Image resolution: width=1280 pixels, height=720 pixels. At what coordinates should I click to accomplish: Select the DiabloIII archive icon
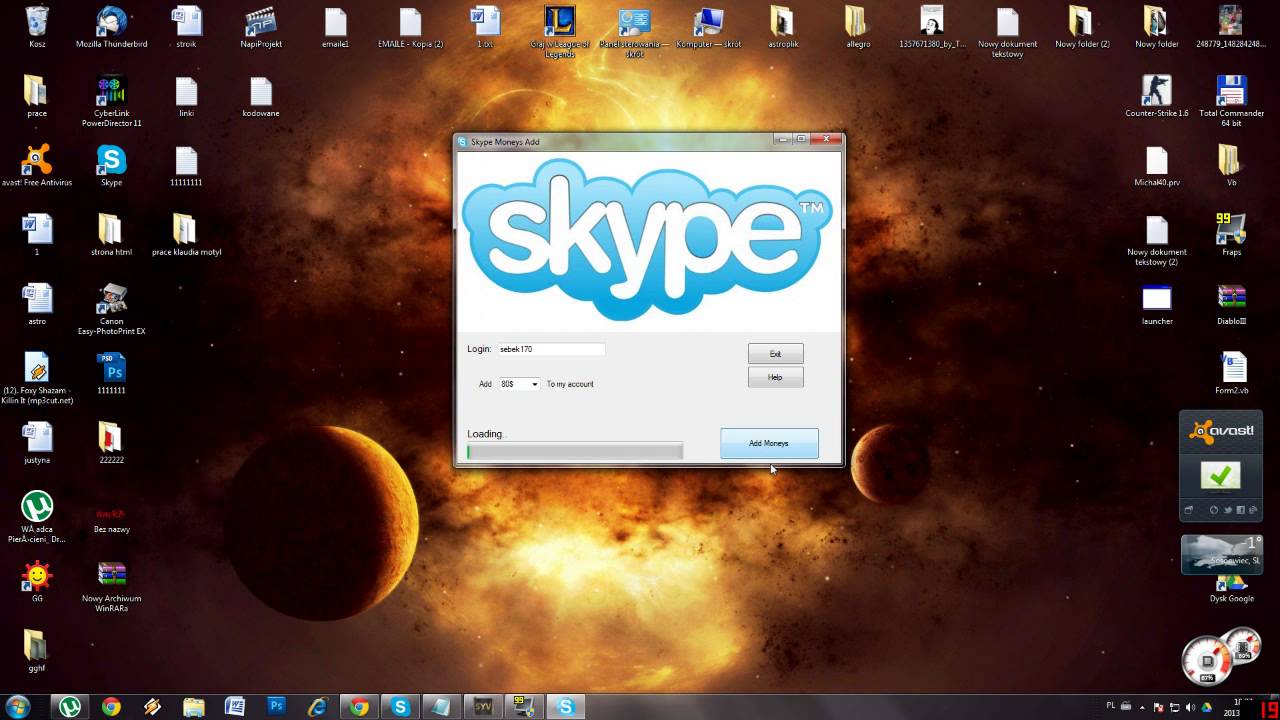coord(1231,304)
